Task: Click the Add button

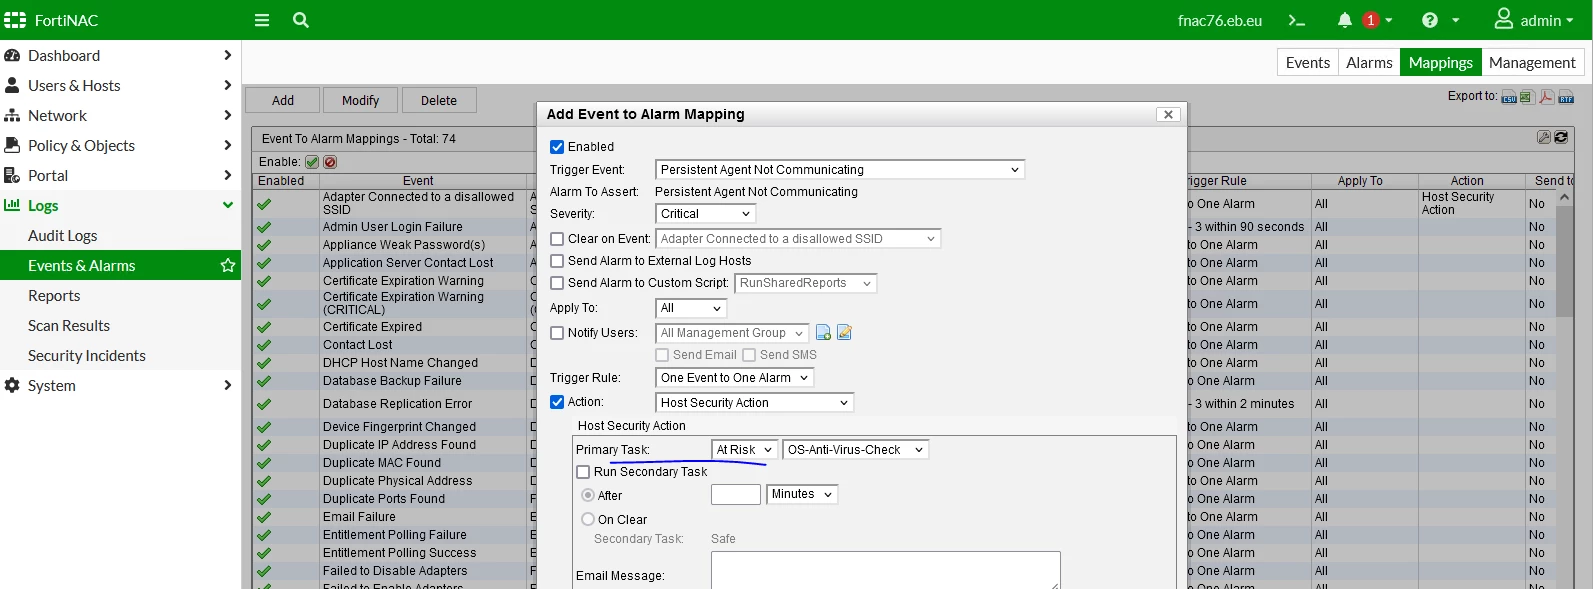Action: (283, 100)
